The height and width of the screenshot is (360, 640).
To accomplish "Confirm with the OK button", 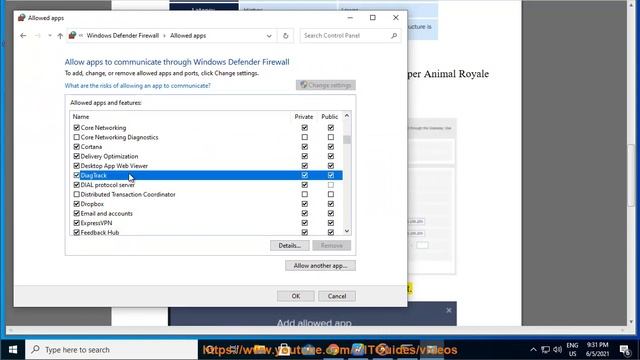I will [296, 296].
